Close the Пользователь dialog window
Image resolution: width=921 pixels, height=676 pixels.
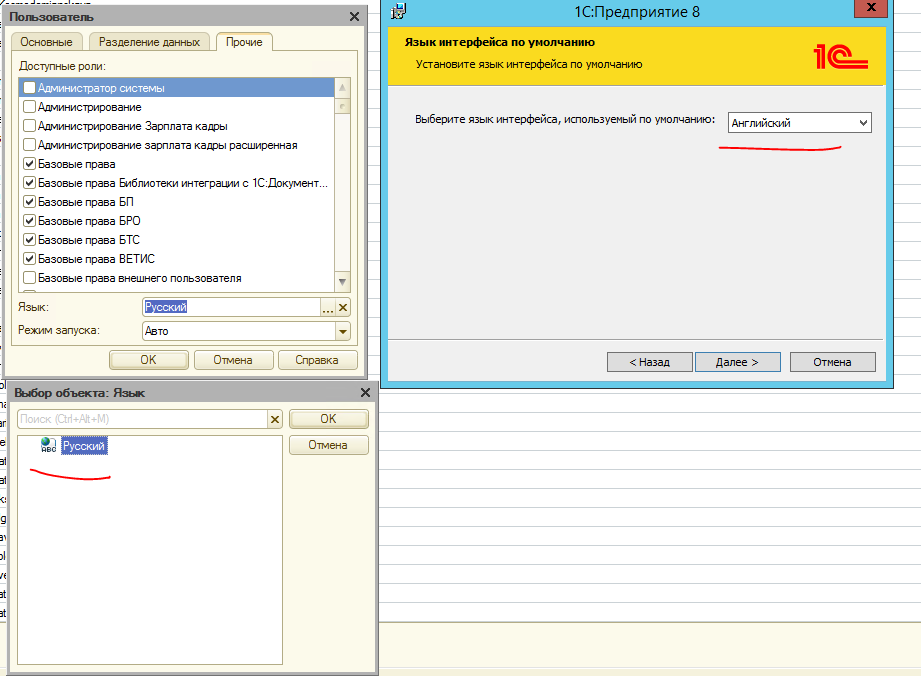(354, 17)
